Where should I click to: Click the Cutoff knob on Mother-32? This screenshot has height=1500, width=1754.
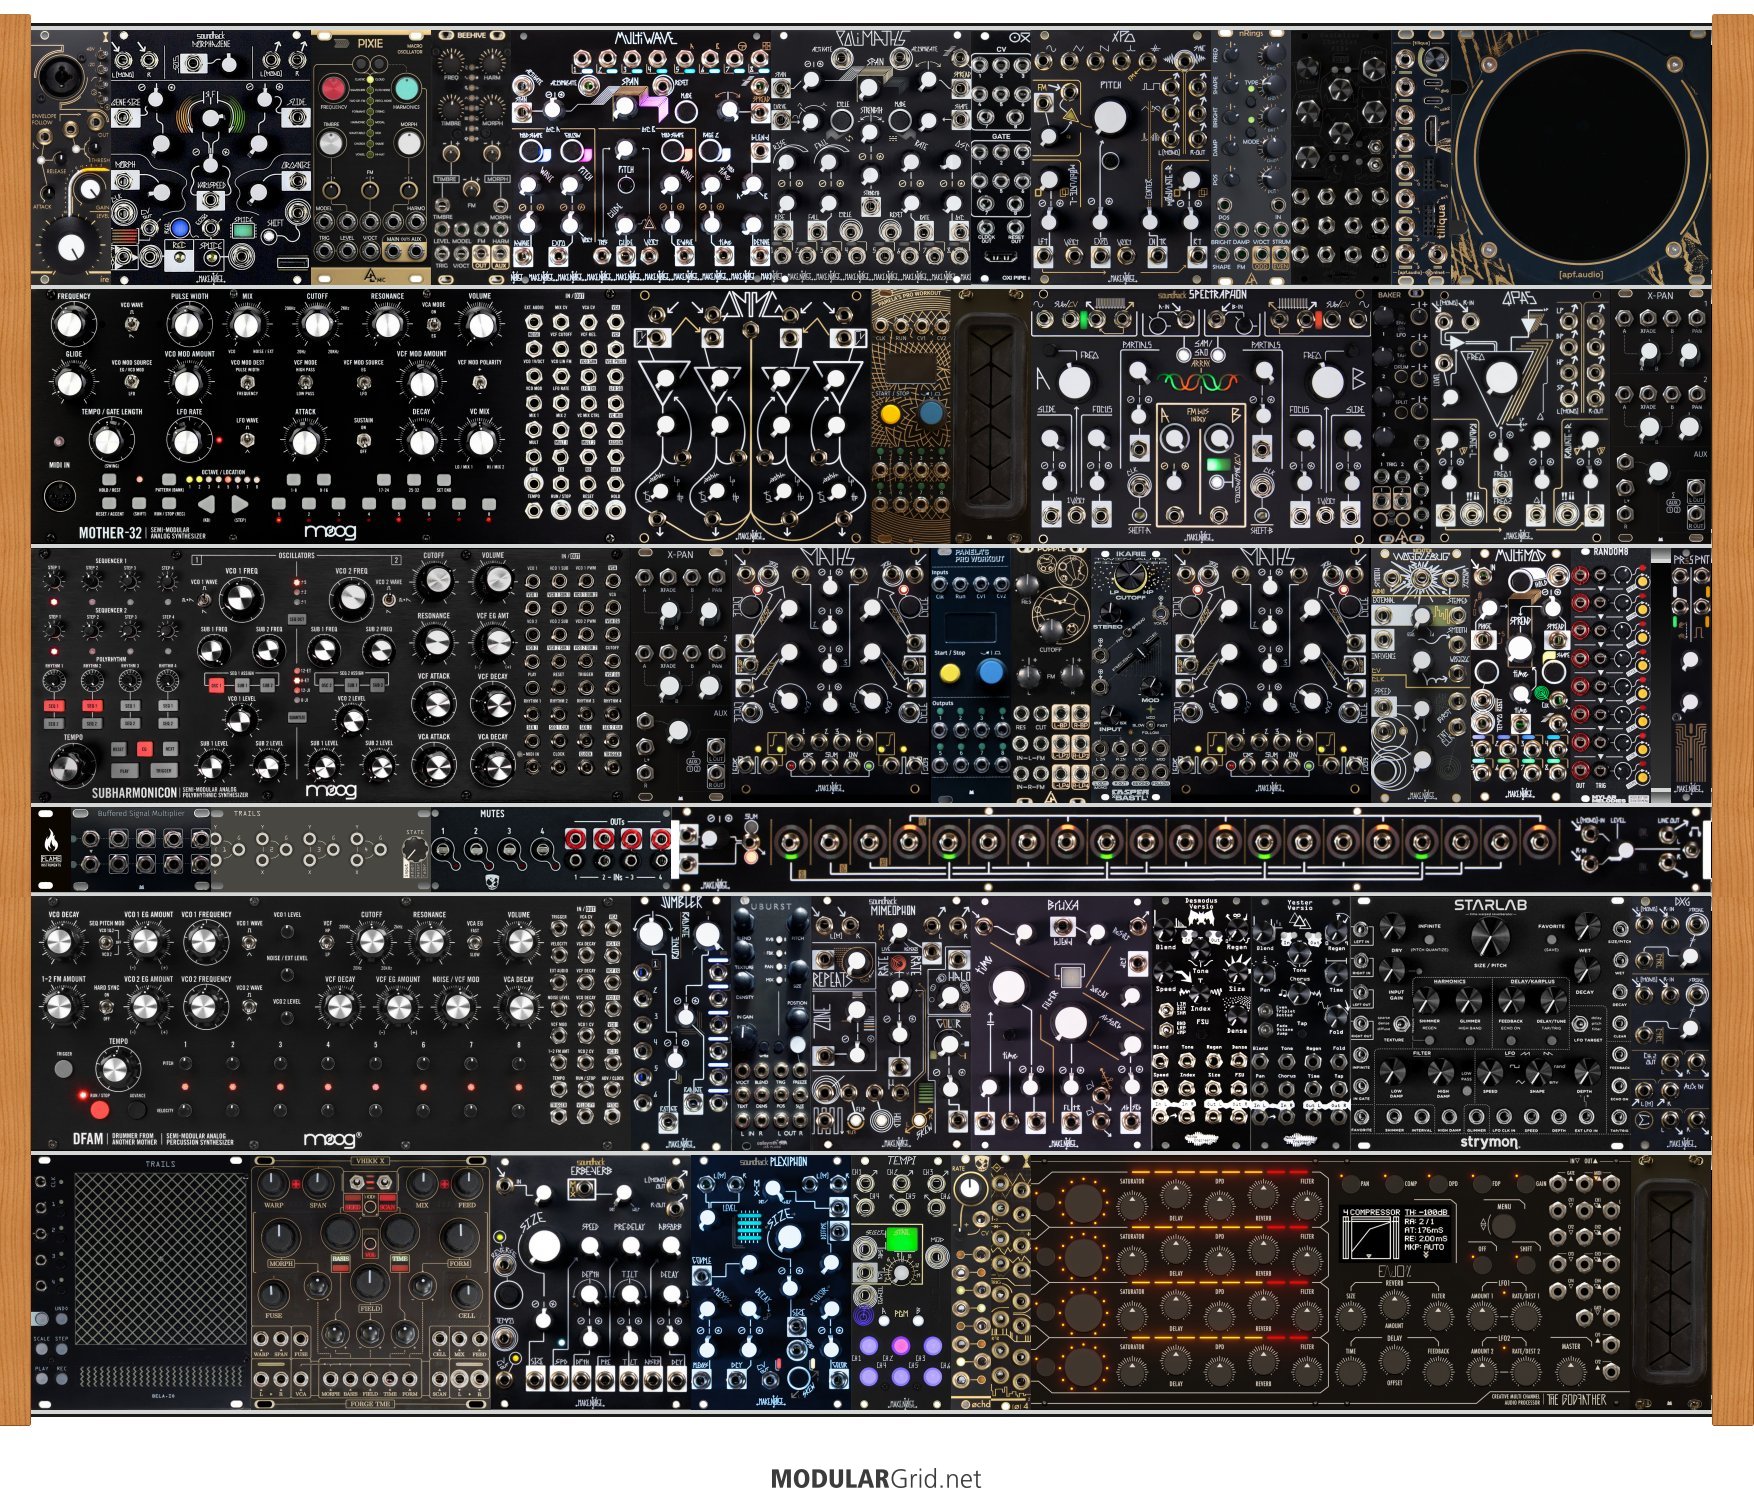pos(316,324)
